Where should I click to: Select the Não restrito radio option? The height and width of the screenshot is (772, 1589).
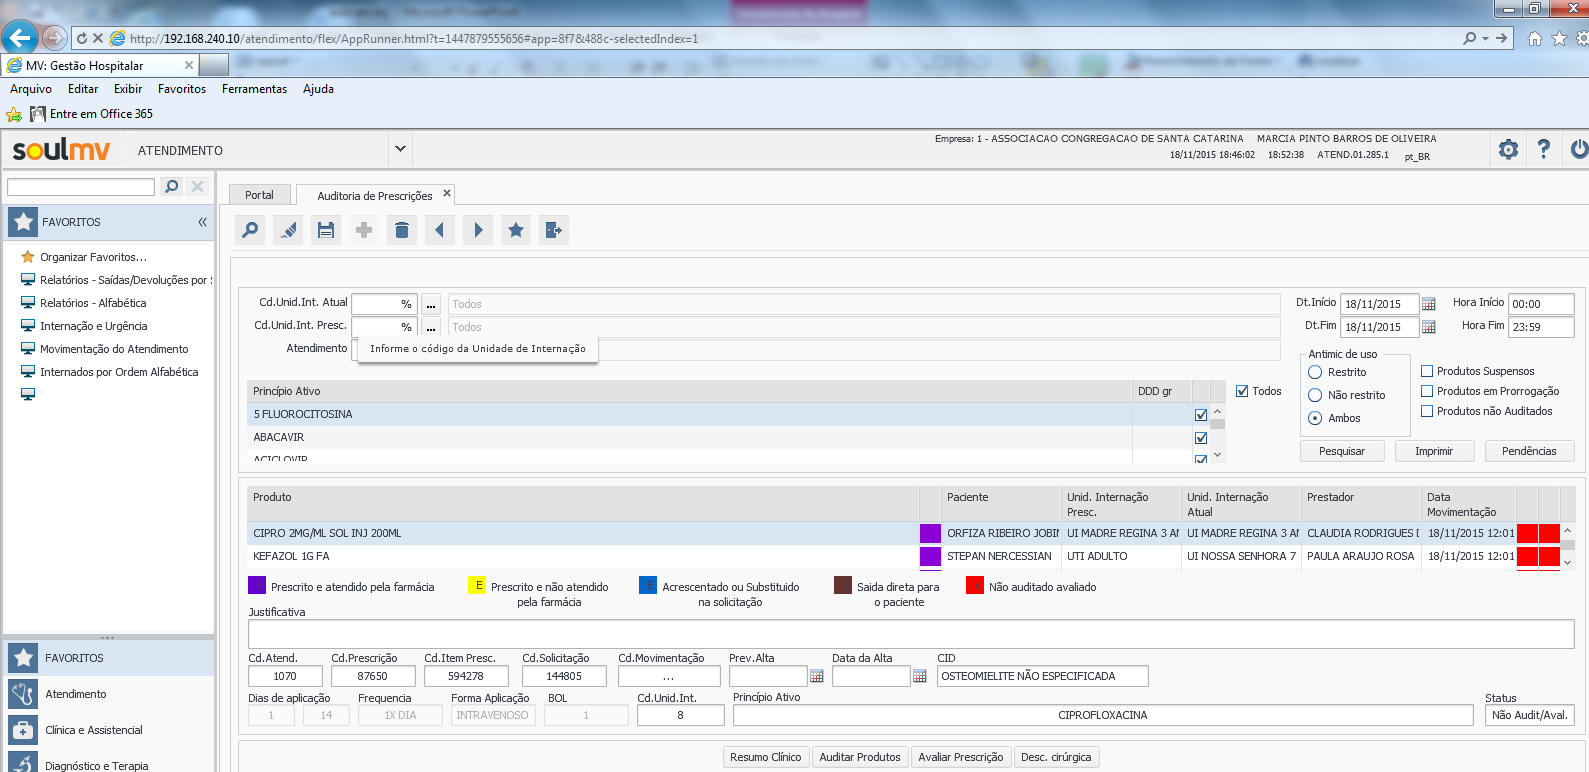click(1315, 395)
